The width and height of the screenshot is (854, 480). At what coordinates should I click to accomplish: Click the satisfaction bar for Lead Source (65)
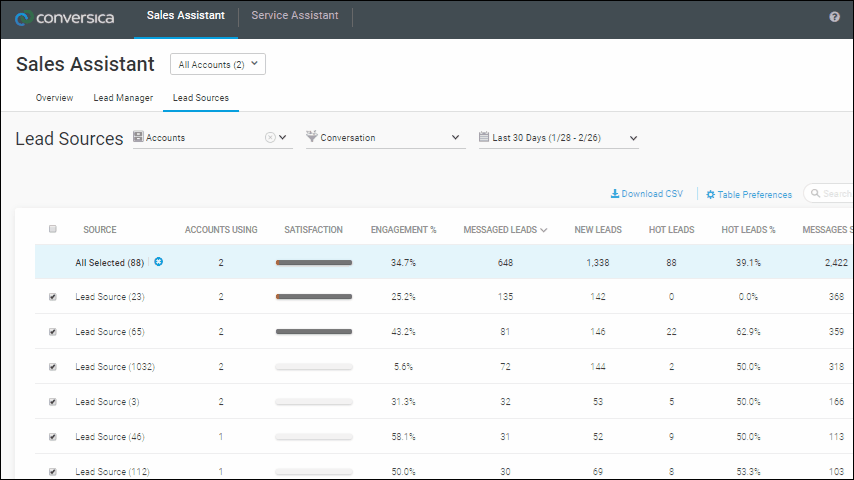314,332
